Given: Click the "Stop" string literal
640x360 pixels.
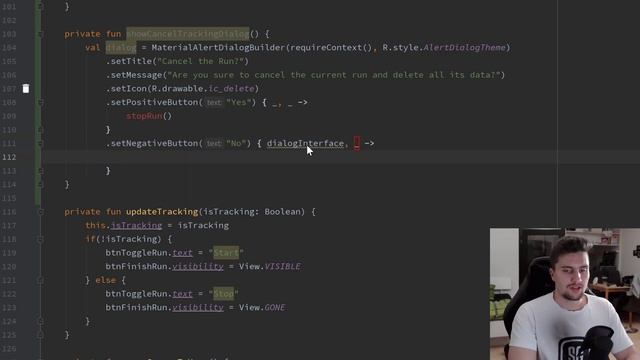Looking at the screenshot, I should (223, 294).
